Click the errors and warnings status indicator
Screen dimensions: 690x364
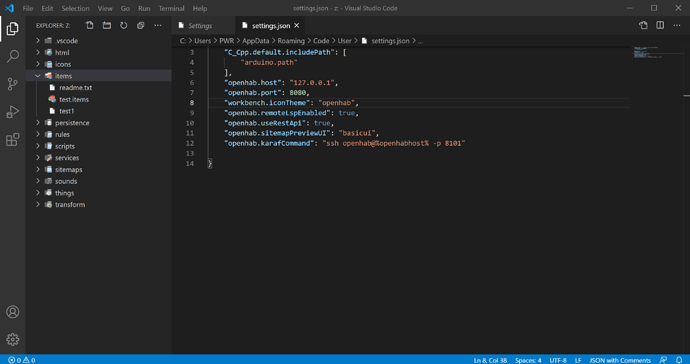pos(22,360)
